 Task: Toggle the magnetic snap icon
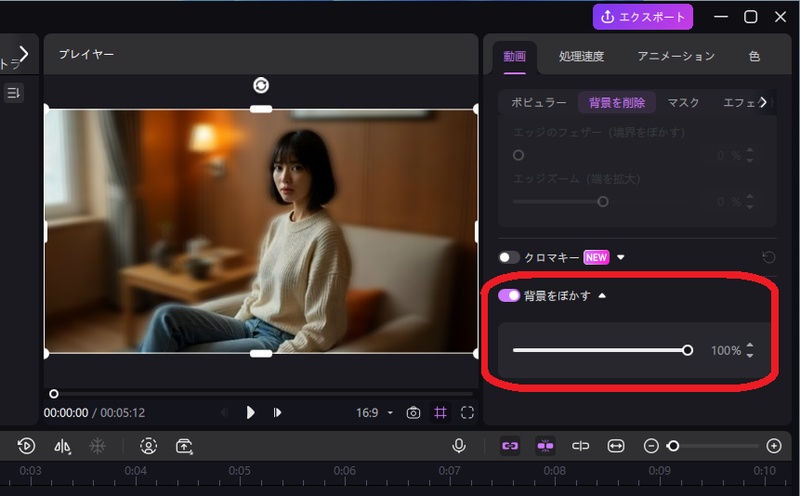pos(545,446)
